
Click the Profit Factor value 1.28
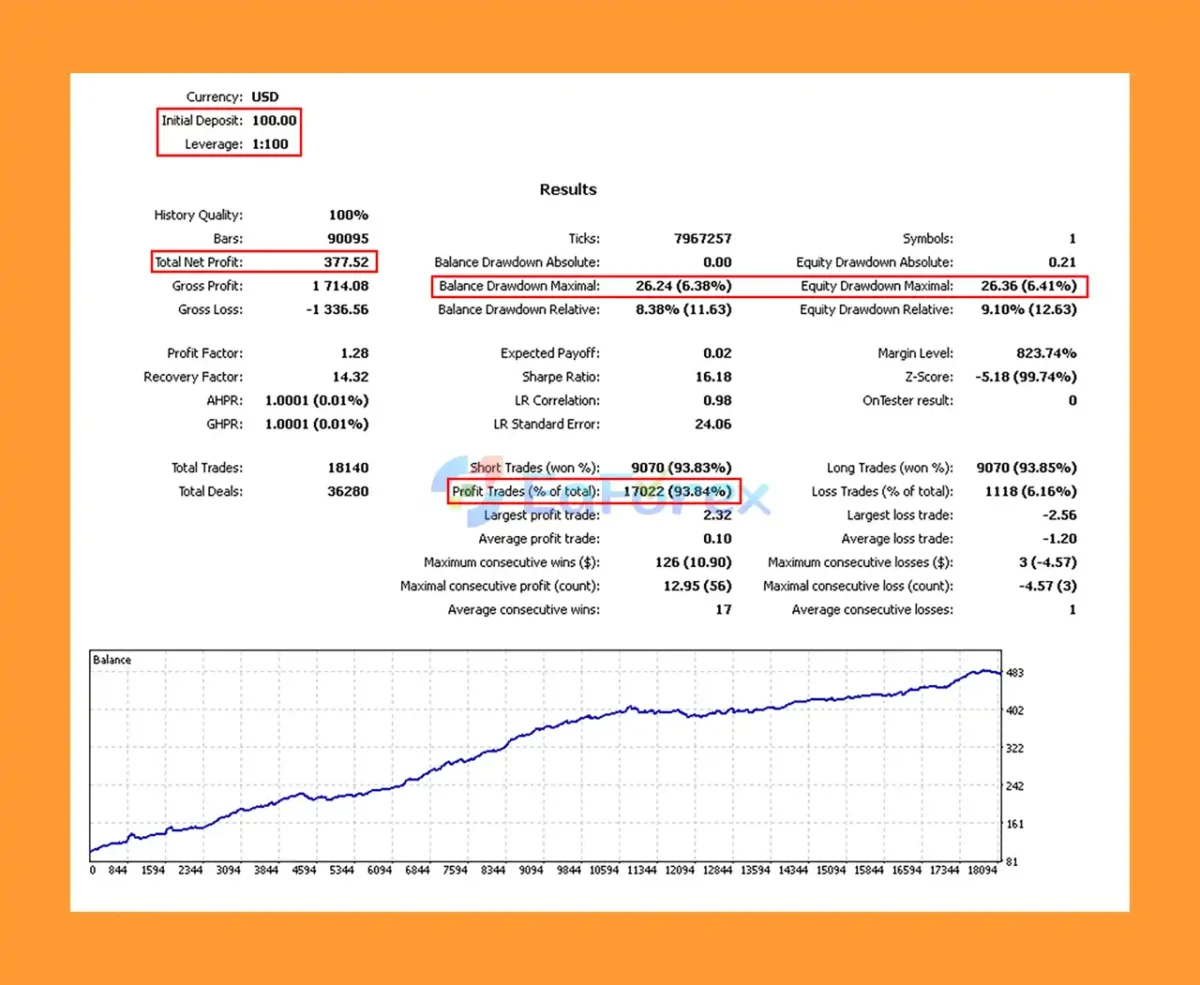[x=354, y=353]
